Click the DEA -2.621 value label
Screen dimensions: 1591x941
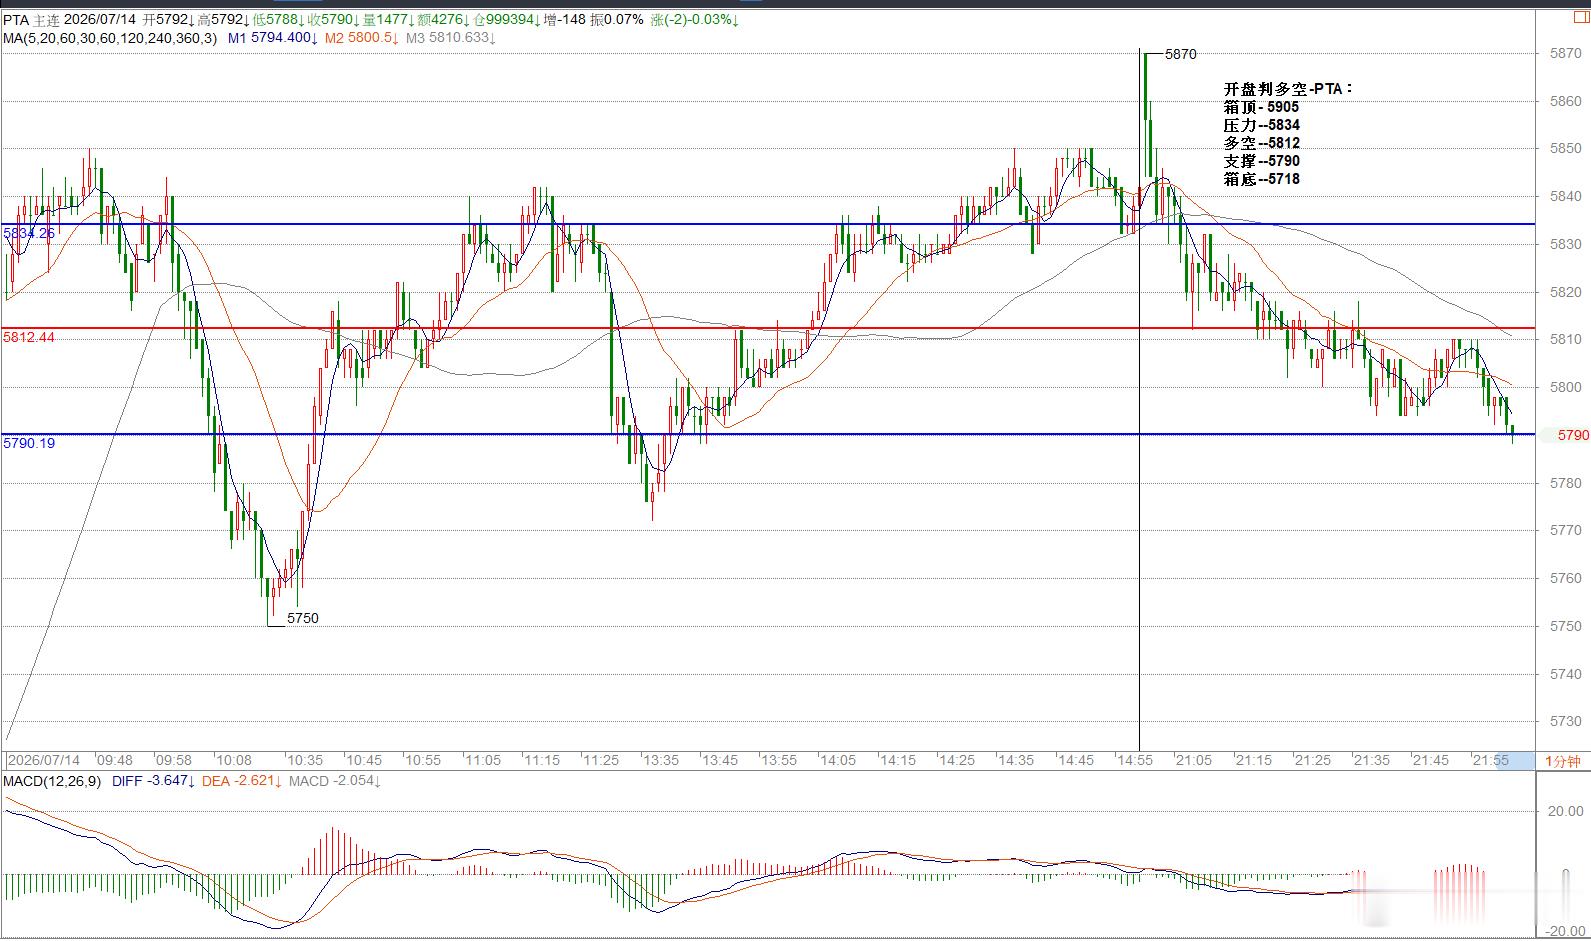point(242,781)
